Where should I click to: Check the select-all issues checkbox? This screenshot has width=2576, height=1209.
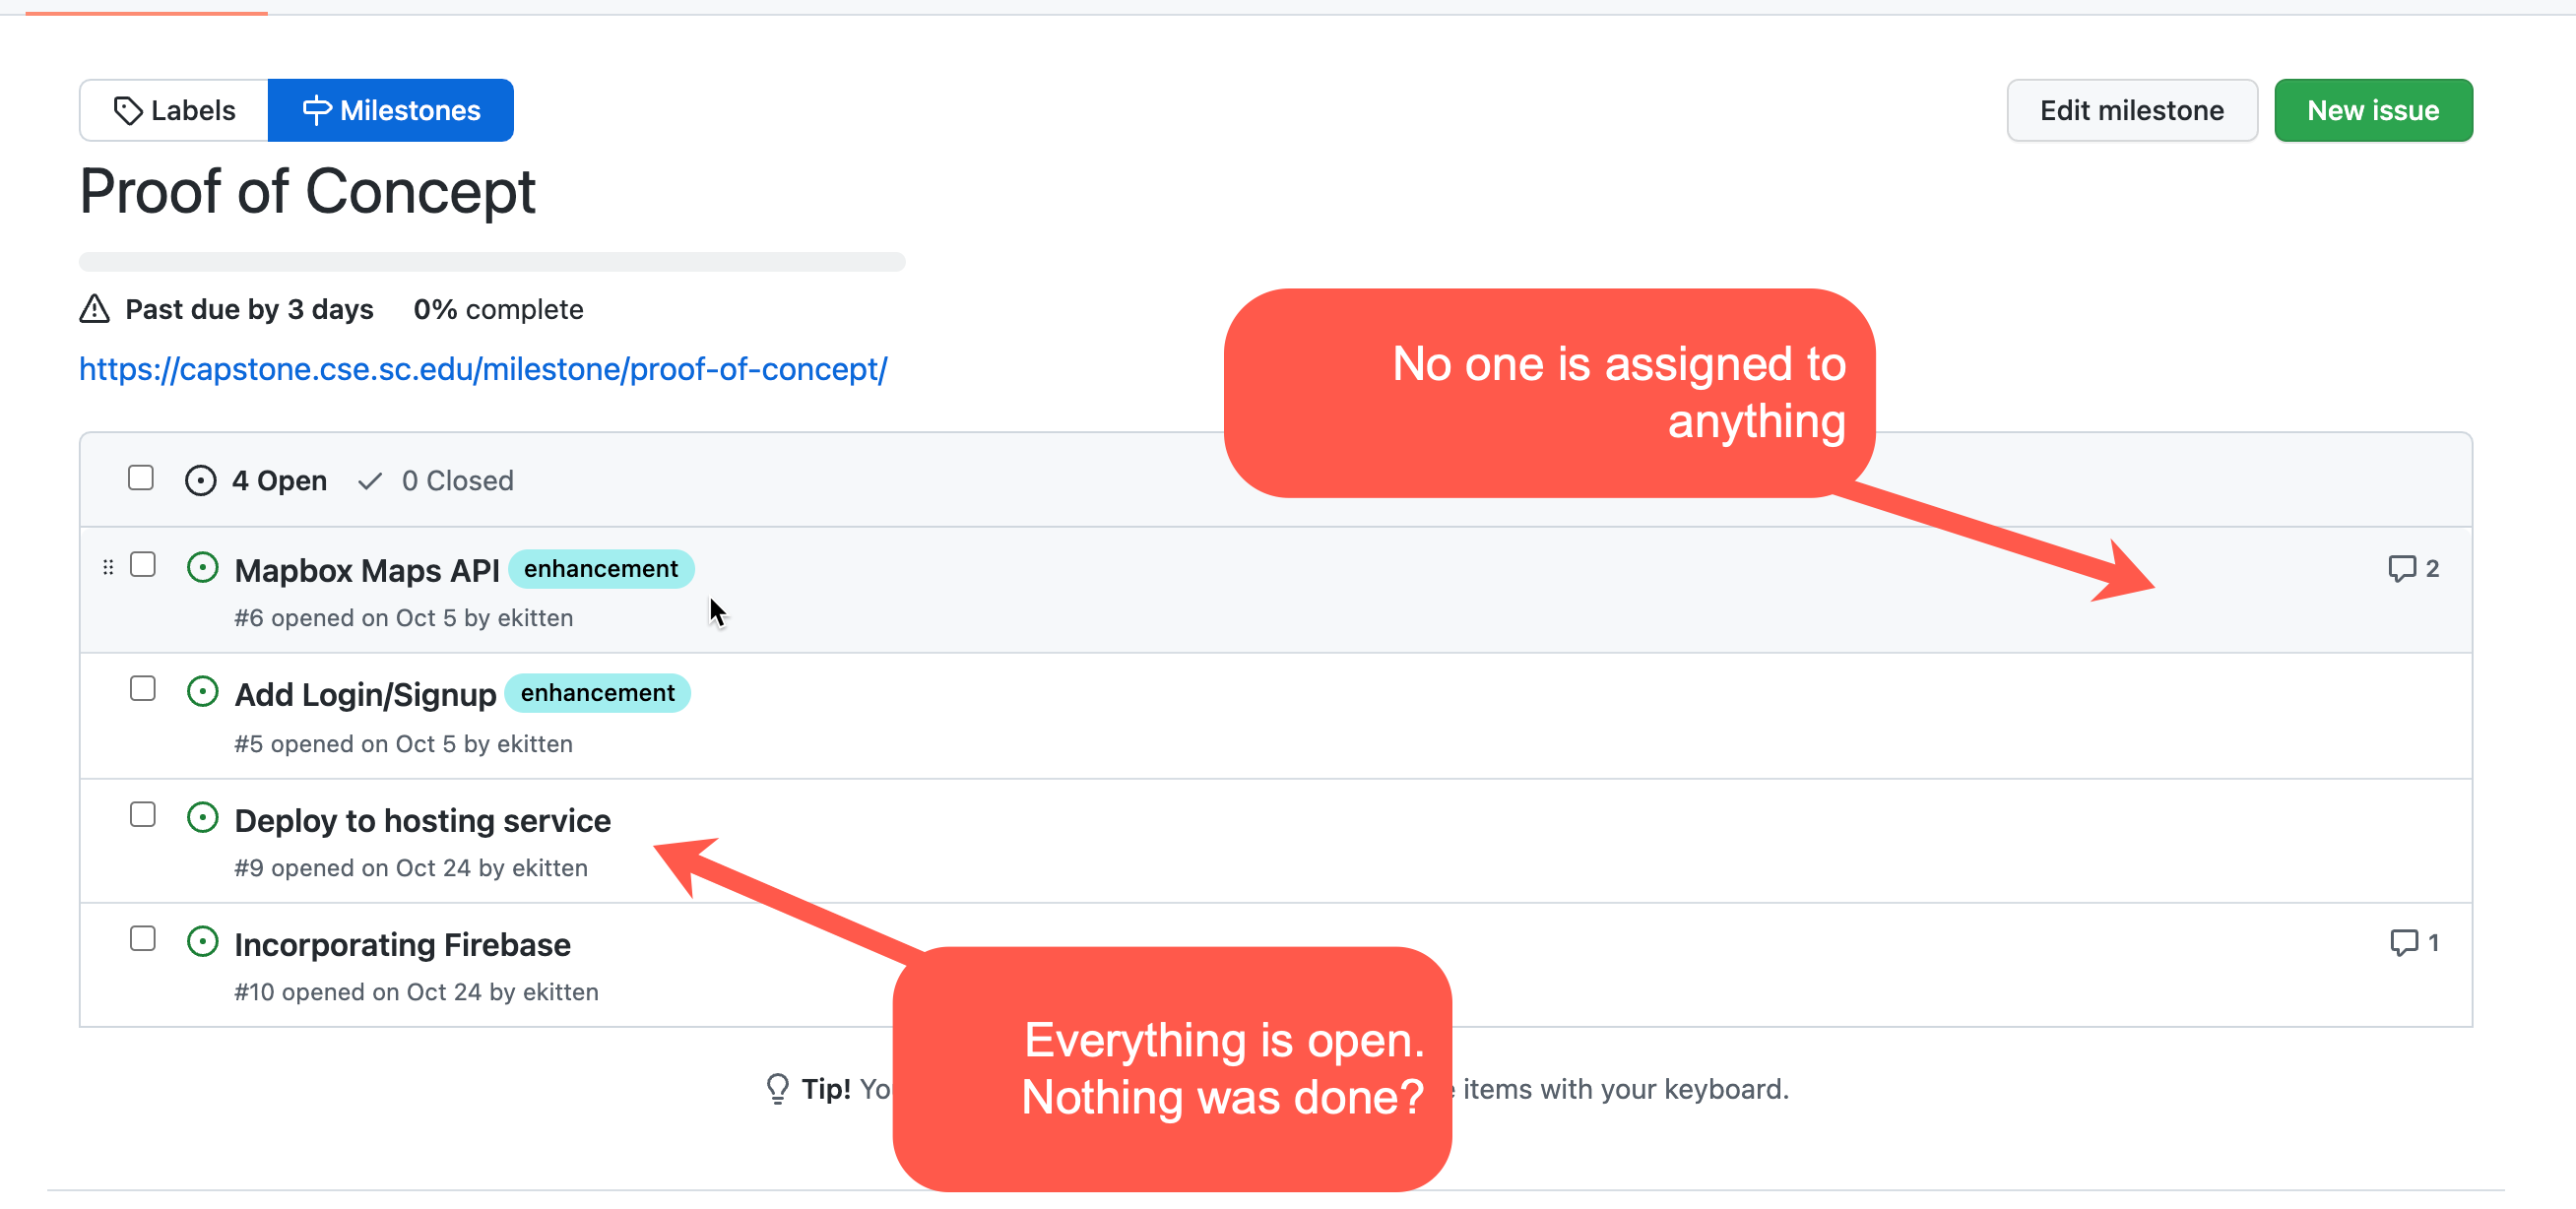pos(140,479)
